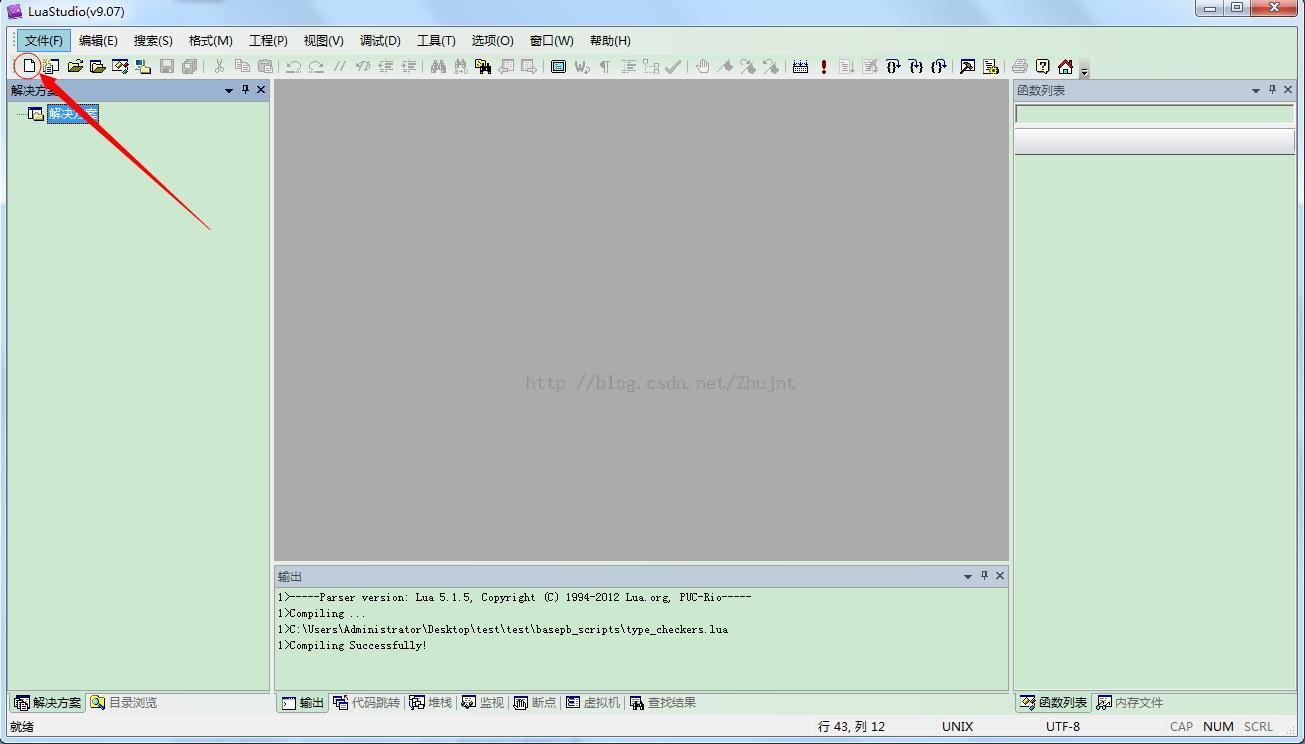Click the build hammer icon
The image size is (1305, 744).
967,66
